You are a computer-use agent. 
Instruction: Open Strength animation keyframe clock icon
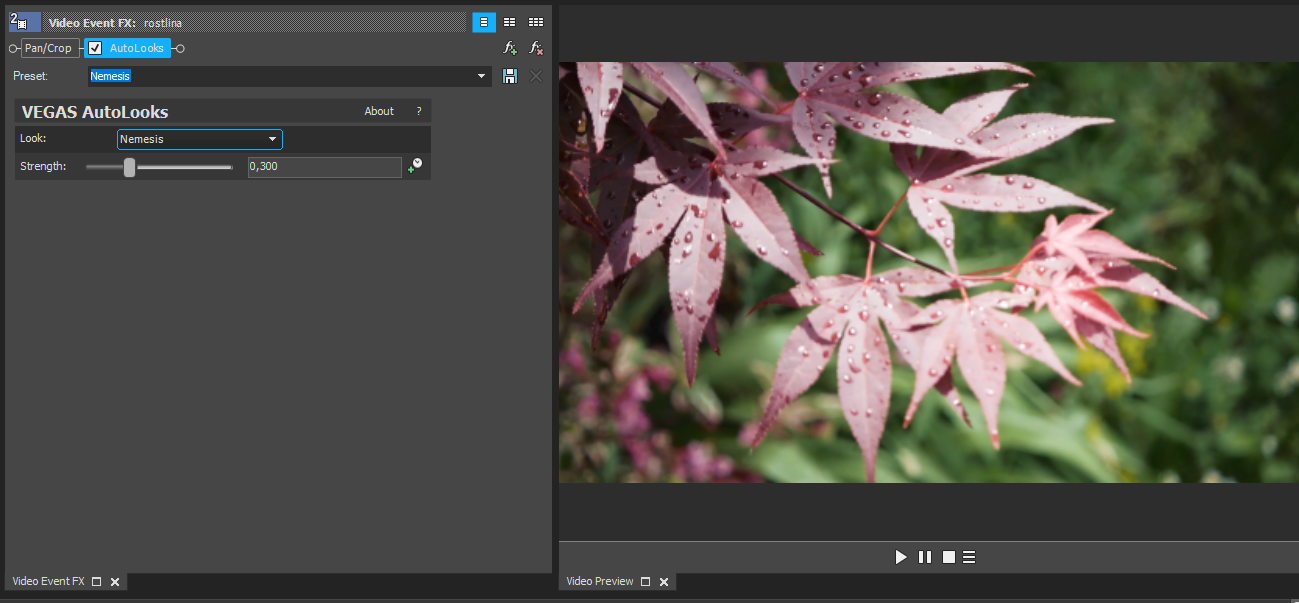tap(415, 166)
